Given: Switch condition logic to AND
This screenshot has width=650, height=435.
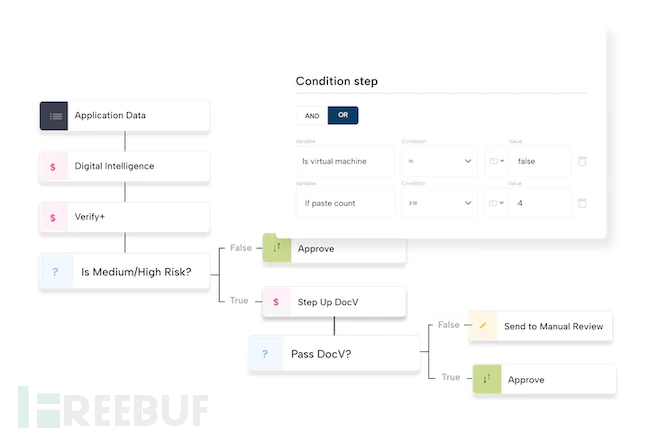Looking at the screenshot, I should point(312,116).
